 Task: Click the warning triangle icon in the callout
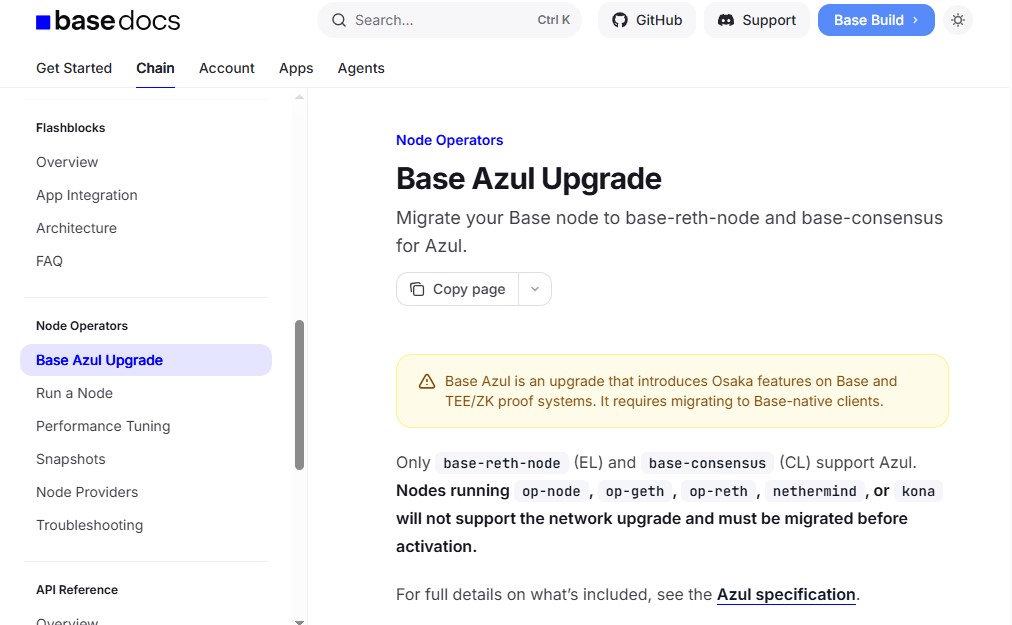coord(427,382)
